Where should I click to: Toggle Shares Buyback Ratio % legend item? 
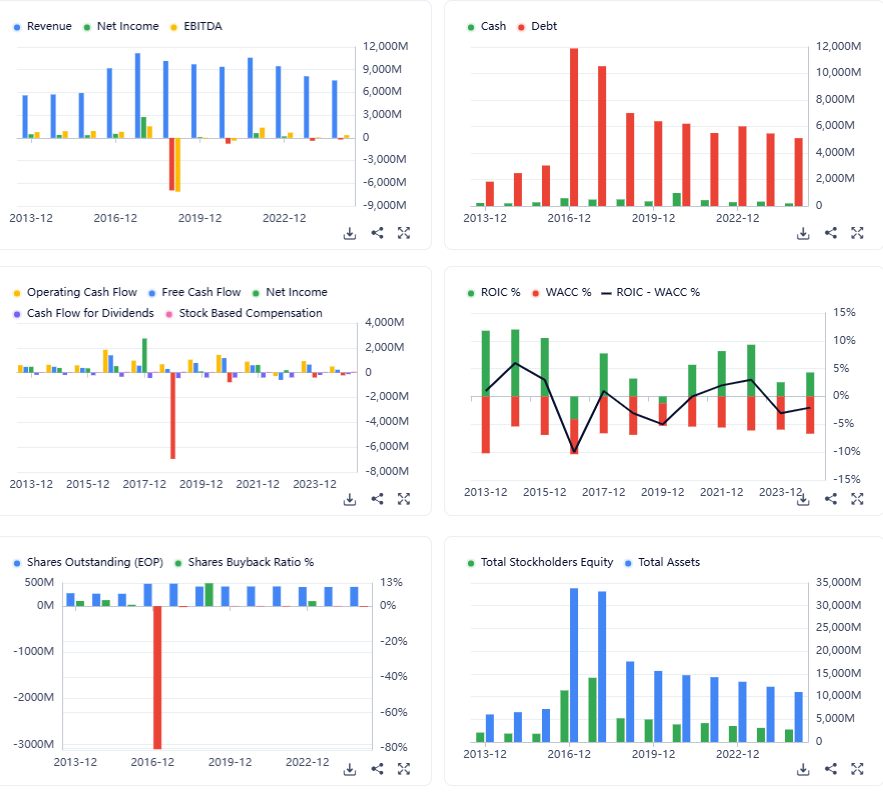[x=244, y=562]
